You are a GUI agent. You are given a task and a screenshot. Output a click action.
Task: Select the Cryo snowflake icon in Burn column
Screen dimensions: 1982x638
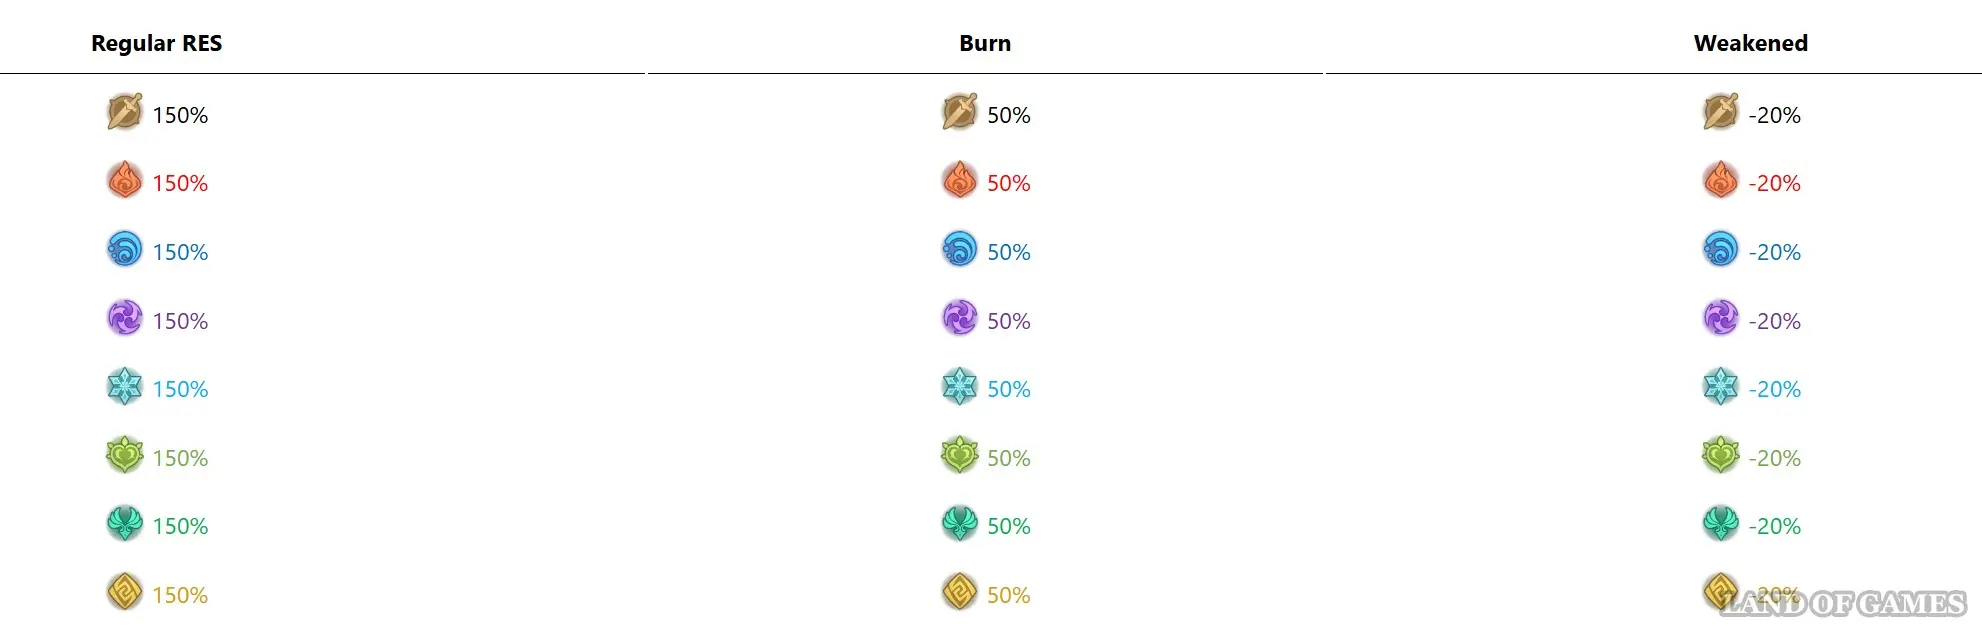pos(959,386)
